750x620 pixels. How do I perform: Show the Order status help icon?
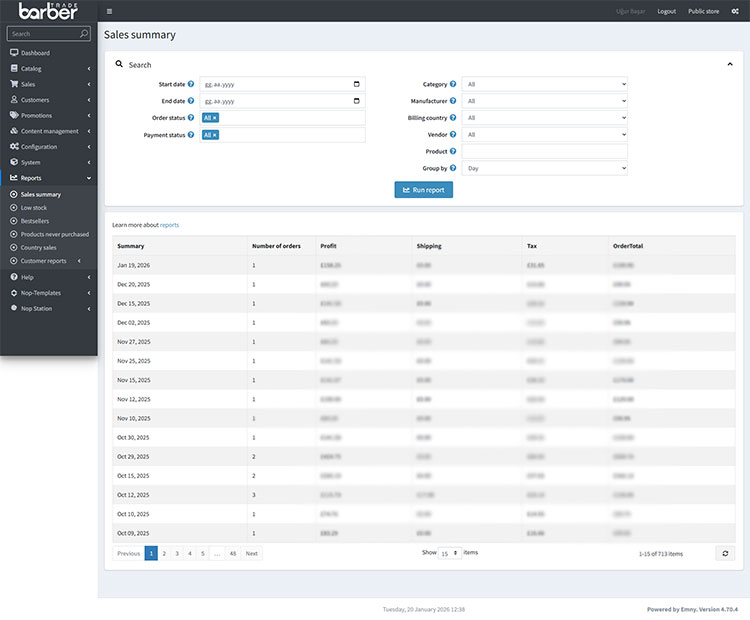point(191,118)
